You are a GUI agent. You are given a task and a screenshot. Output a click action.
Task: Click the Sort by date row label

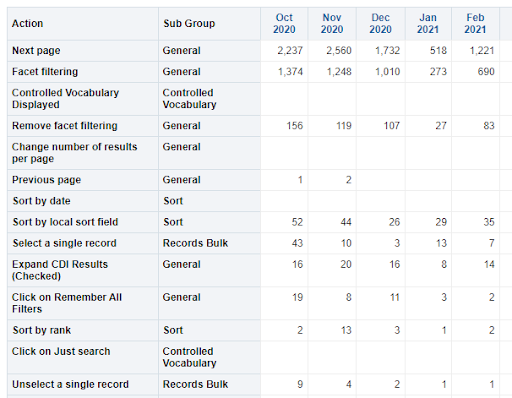(83, 201)
